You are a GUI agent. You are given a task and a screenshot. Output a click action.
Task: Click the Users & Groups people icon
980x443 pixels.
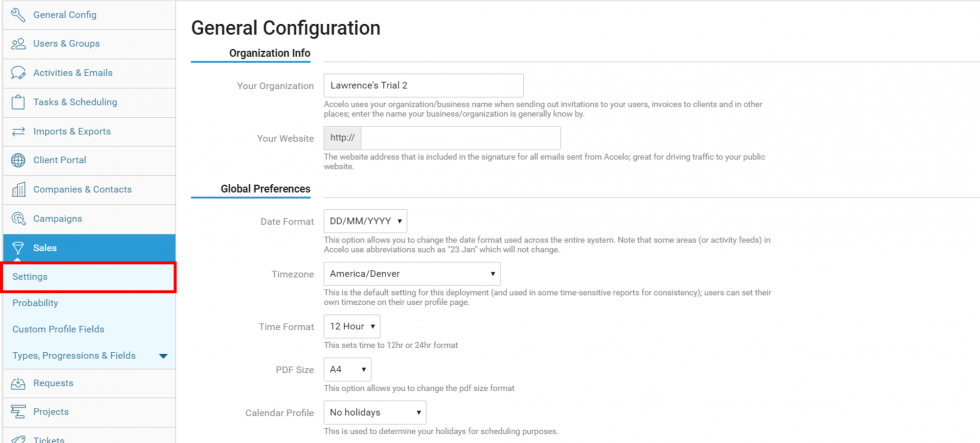pyautogui.click(x=18, y=43)
